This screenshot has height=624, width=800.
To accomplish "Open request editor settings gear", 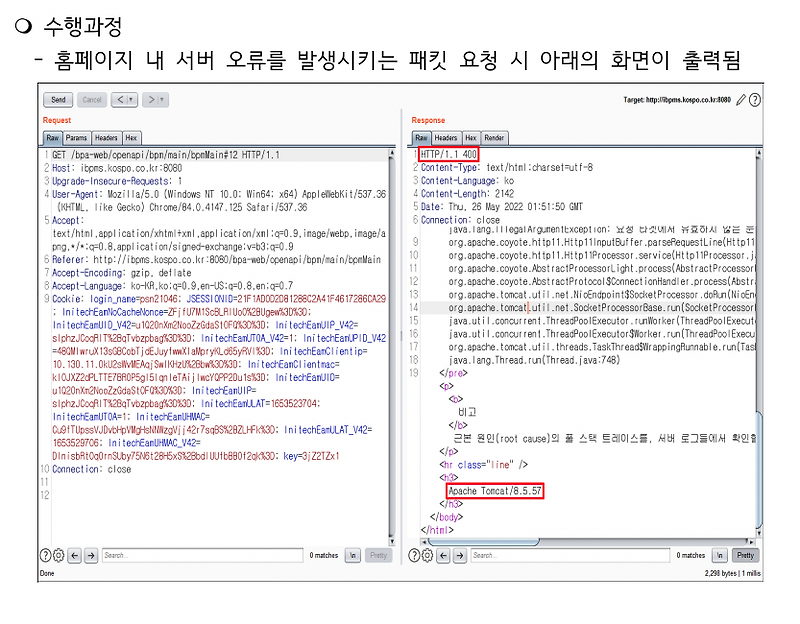I will 58,556.
